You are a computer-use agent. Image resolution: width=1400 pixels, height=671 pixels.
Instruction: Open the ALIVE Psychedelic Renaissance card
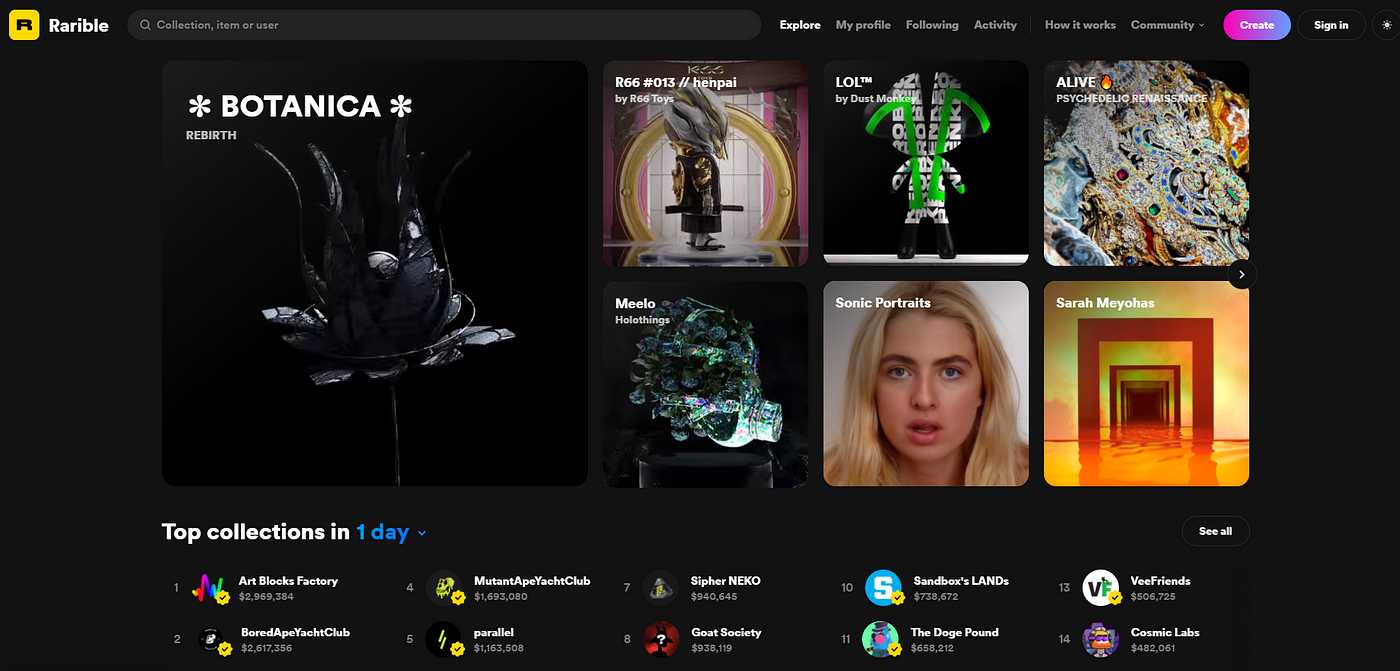coord(1146,163)
